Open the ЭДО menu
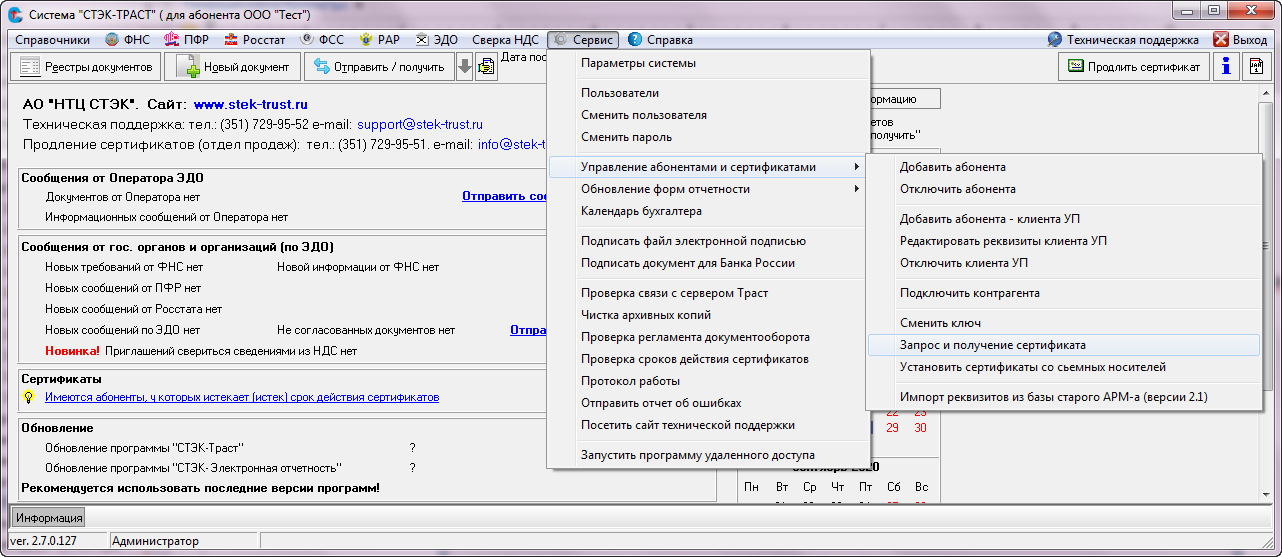This screenshot has height=557, width=1282. point(437,40)
